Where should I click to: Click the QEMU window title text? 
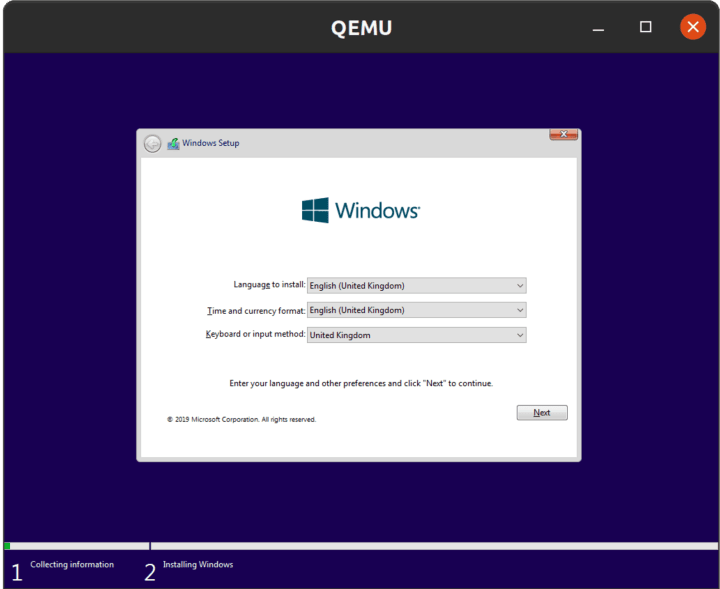[361, 28]
